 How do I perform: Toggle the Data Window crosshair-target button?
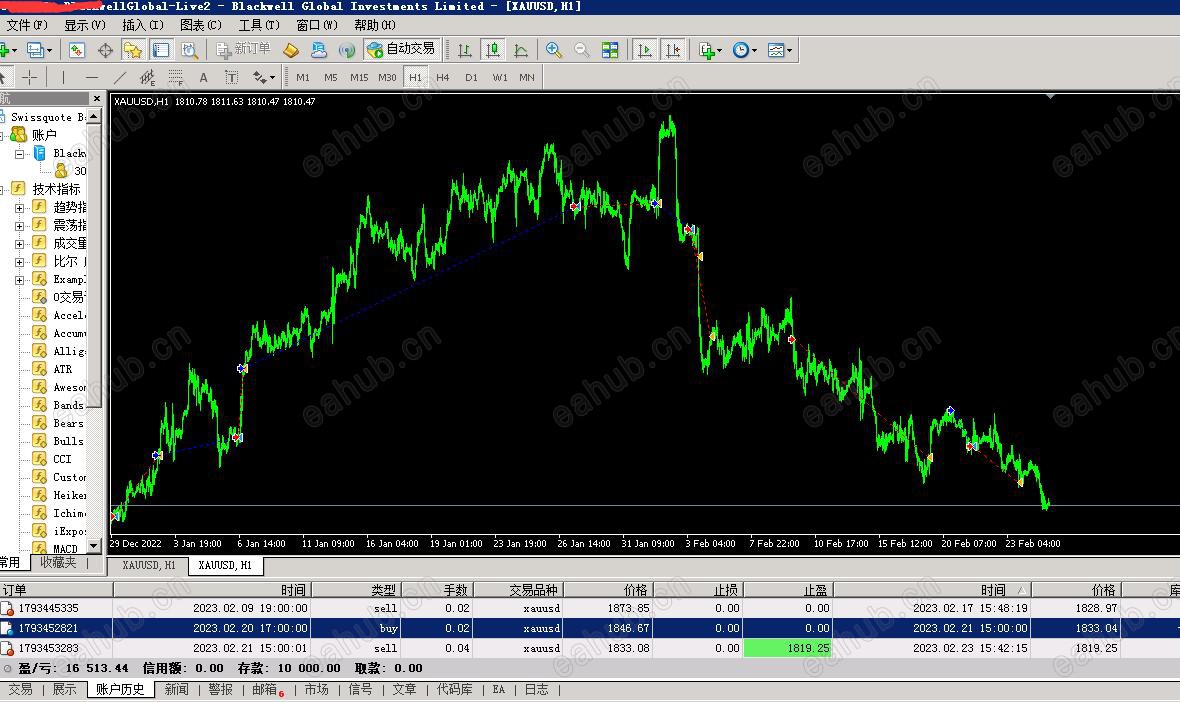(105, 50)
